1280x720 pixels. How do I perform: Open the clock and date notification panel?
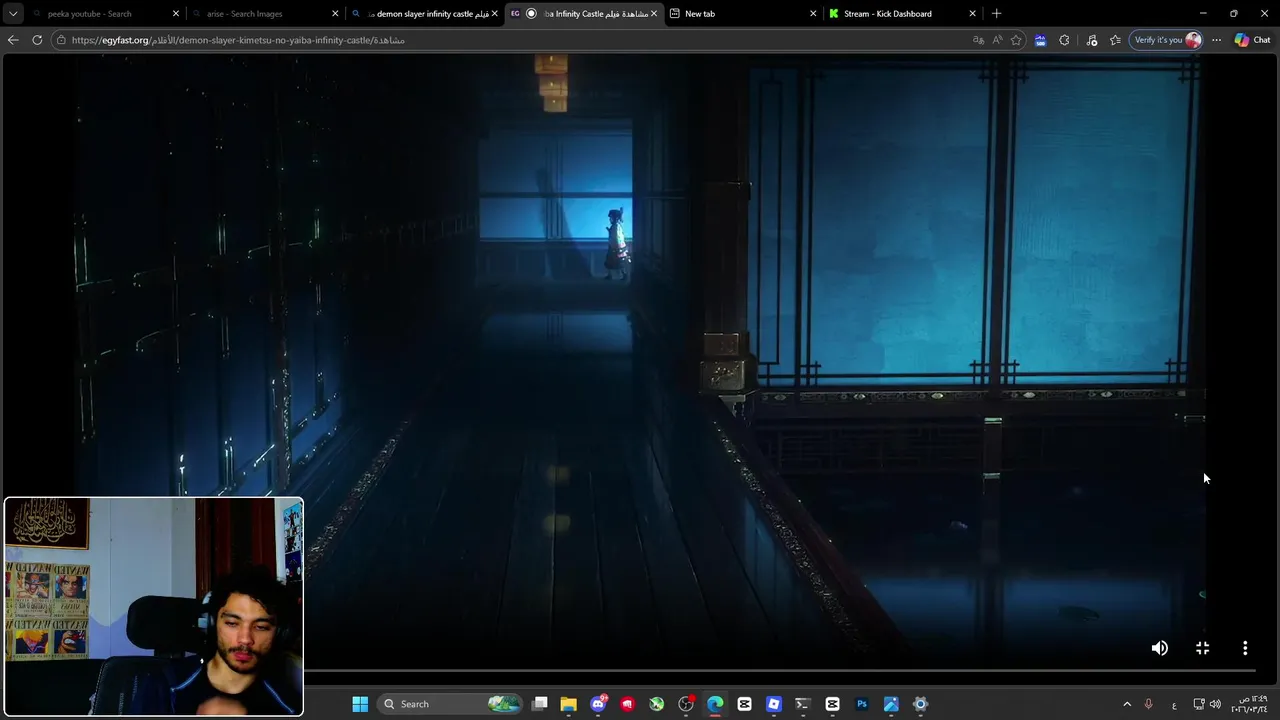coord(1249,704)
